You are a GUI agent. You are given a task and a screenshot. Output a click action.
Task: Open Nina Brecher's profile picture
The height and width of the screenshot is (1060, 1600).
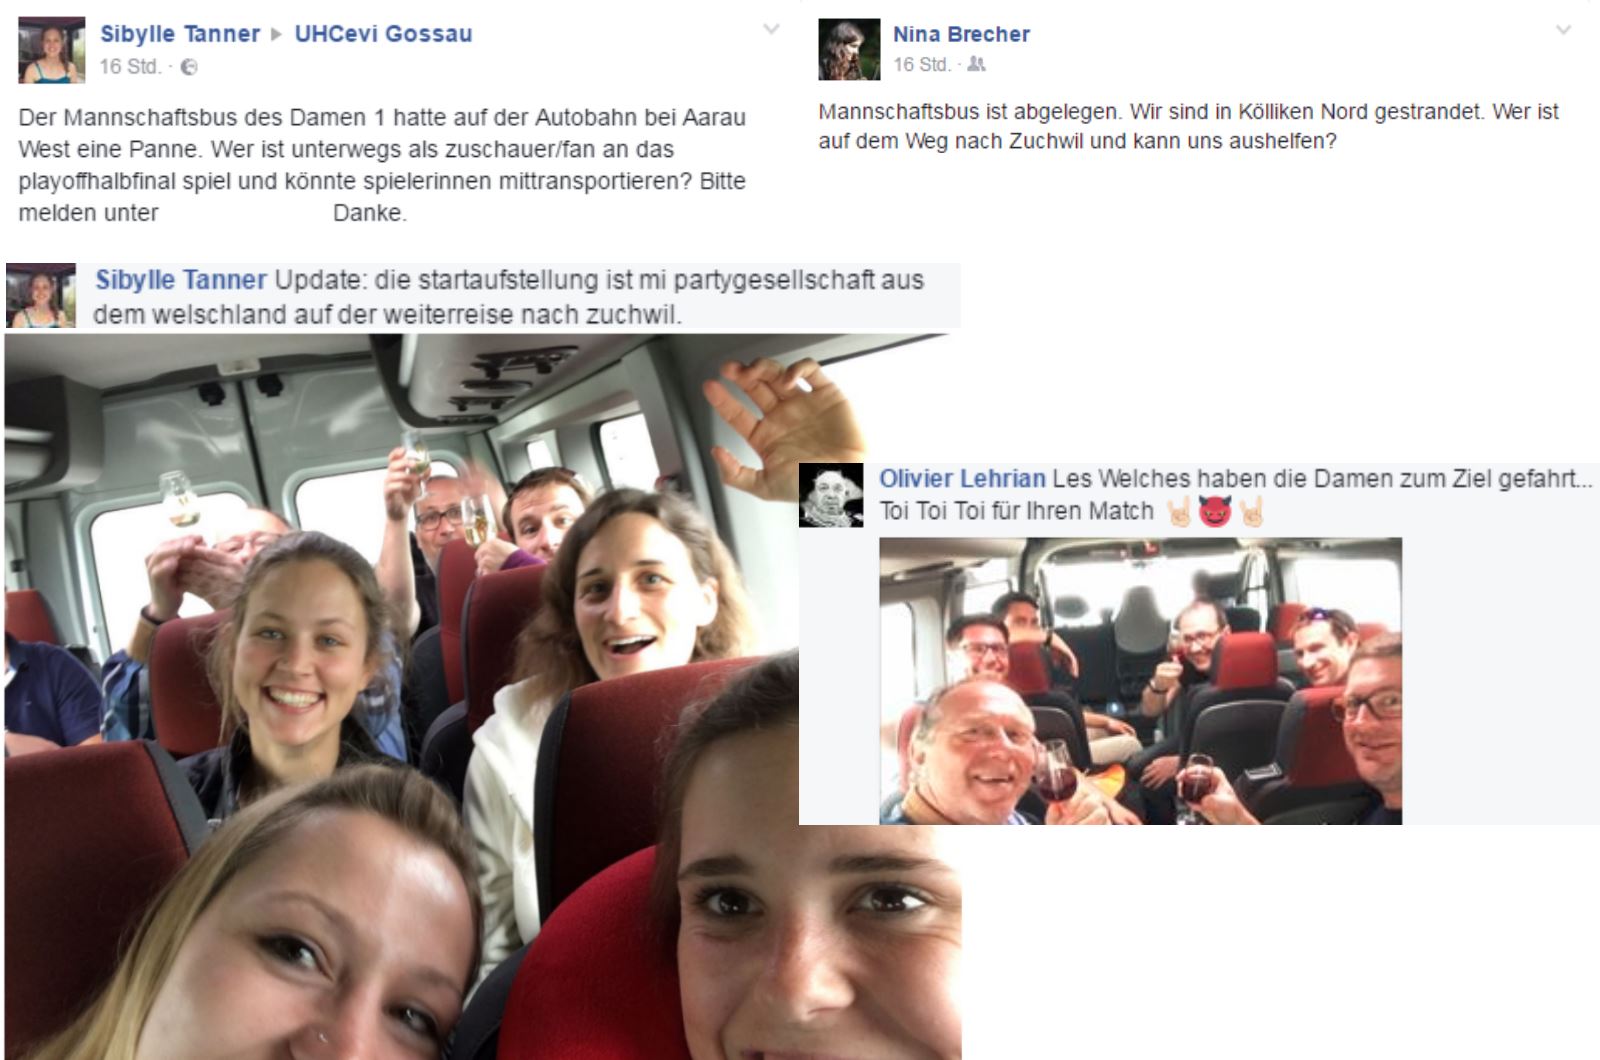click(x=849, y=49)
